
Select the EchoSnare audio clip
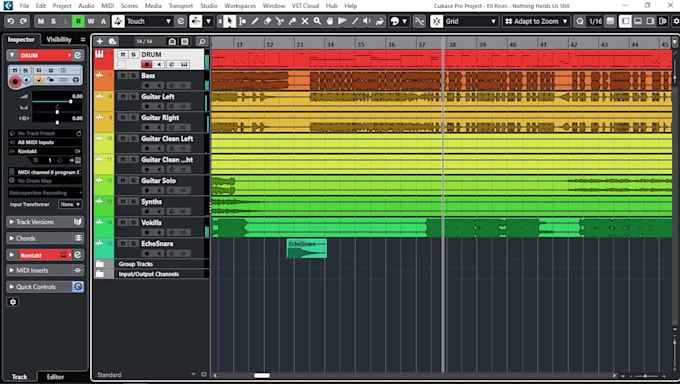[307, 249]
